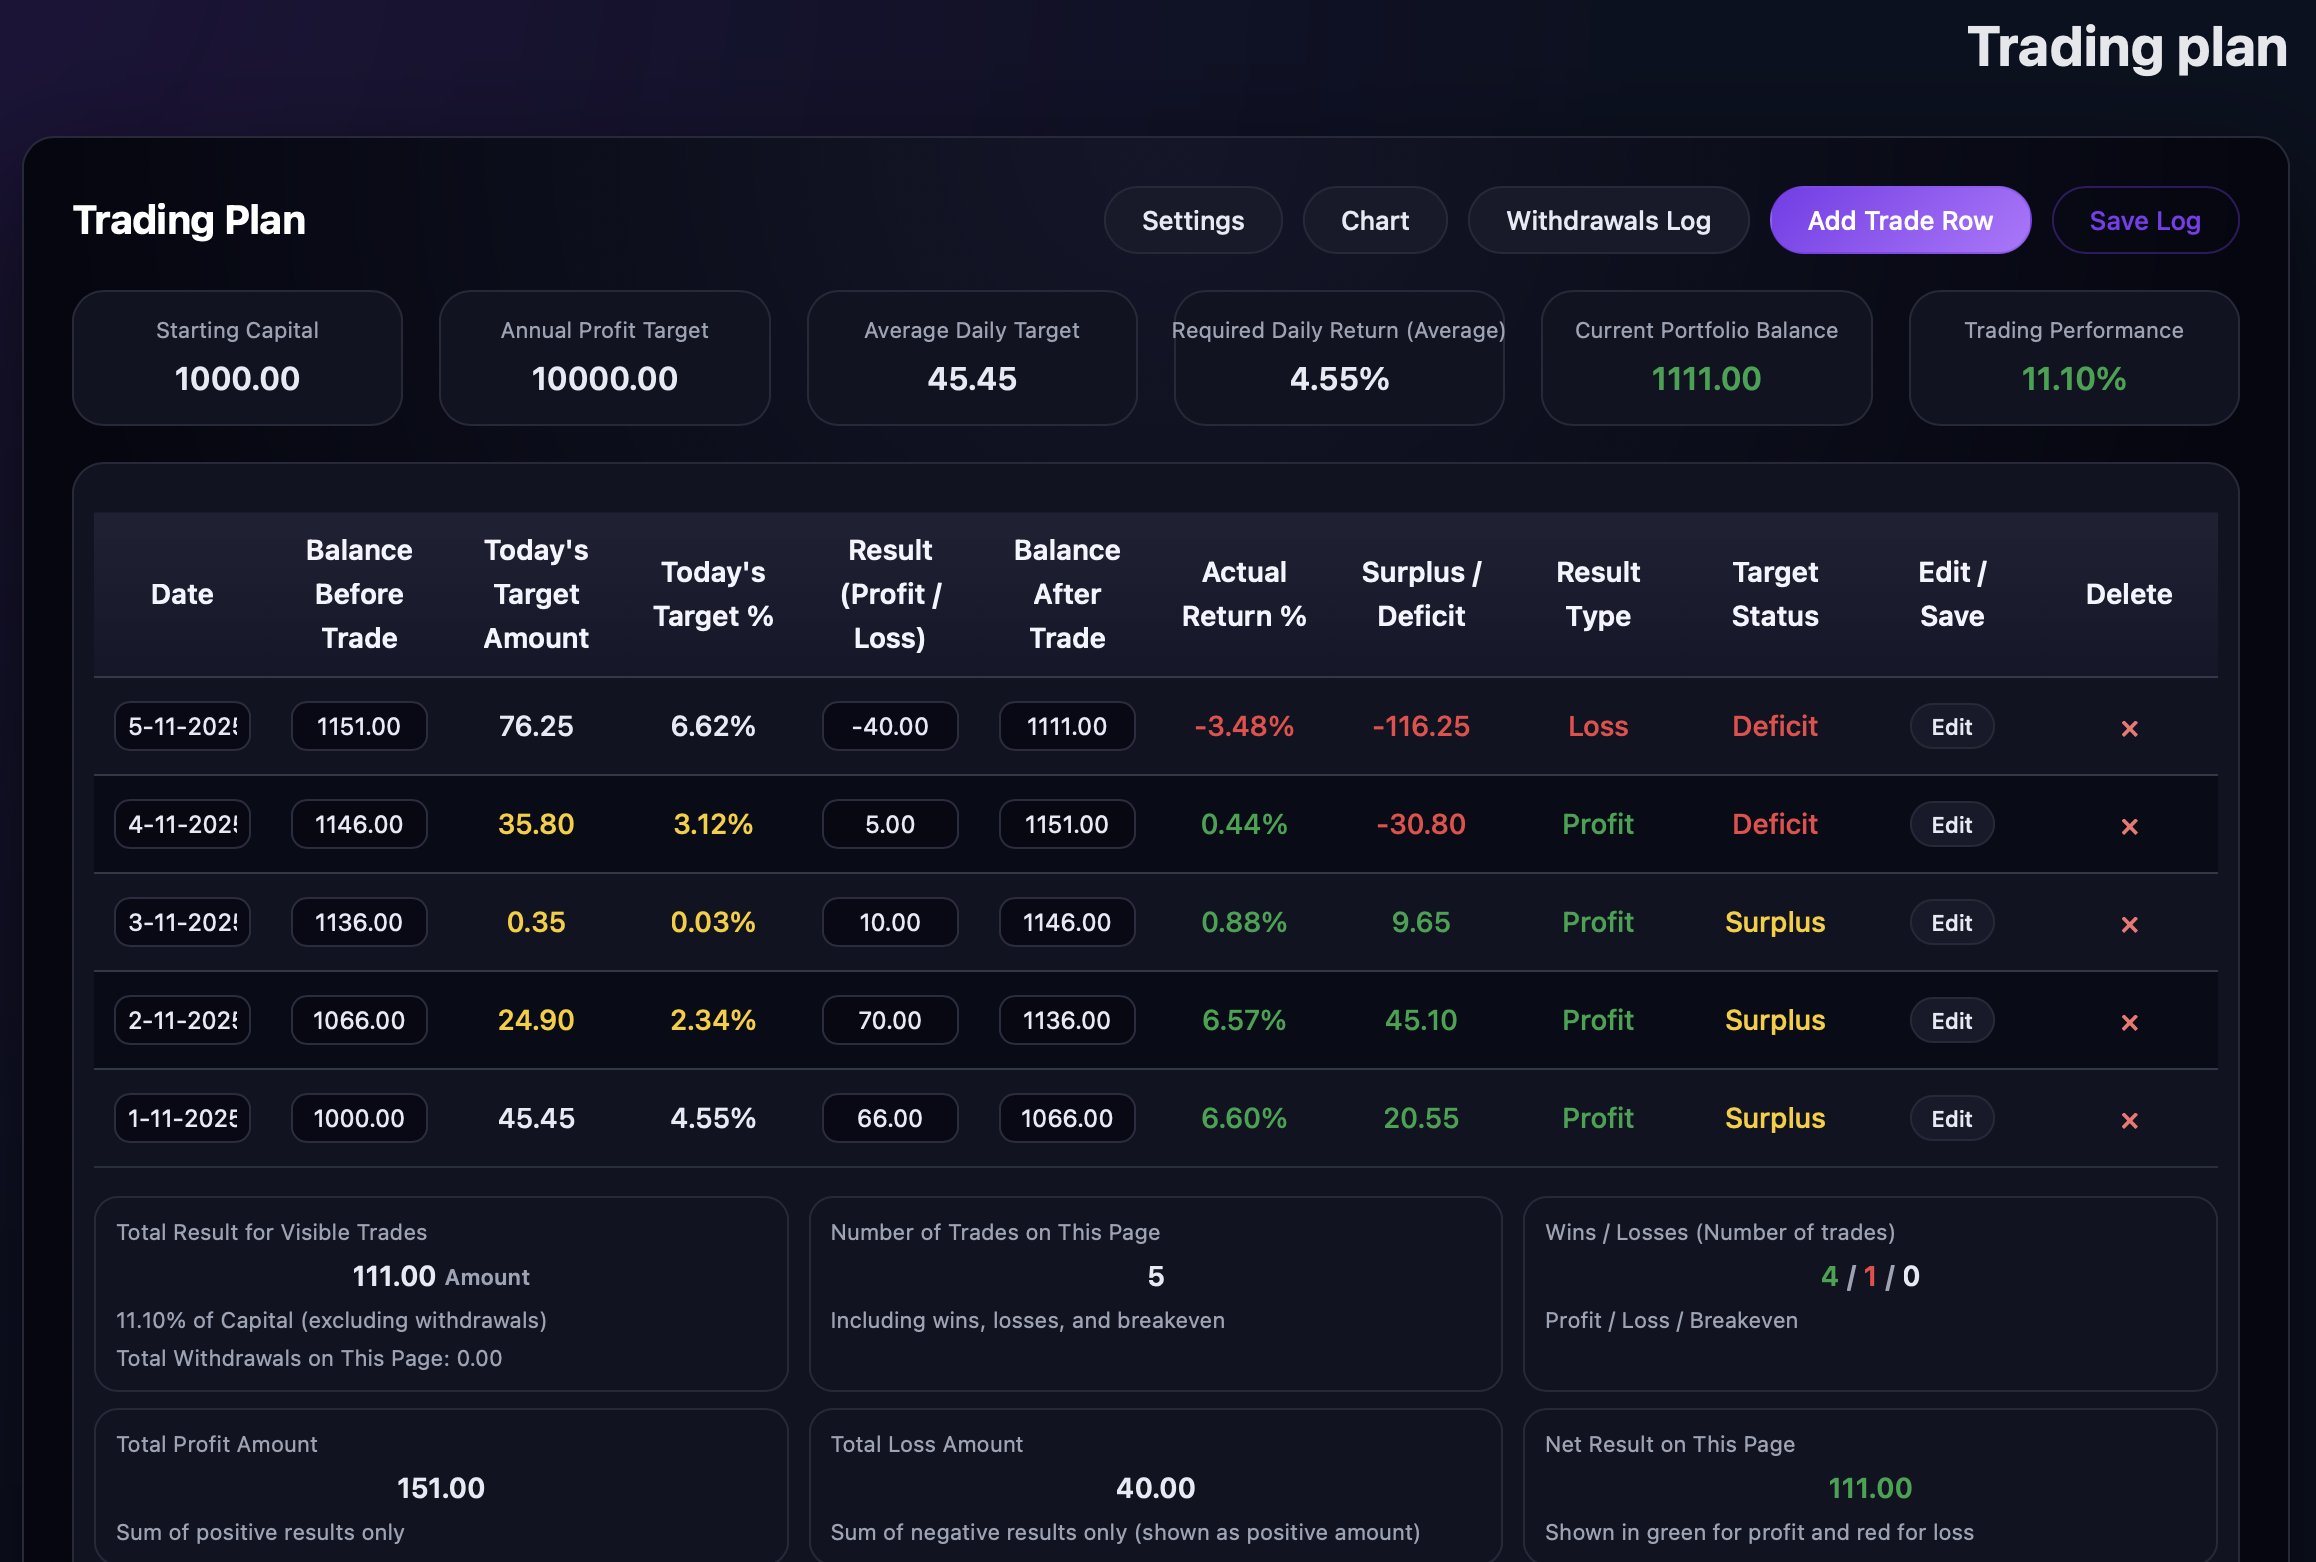Delete the 5-11-2025 trade row

tap(2129, 728)
